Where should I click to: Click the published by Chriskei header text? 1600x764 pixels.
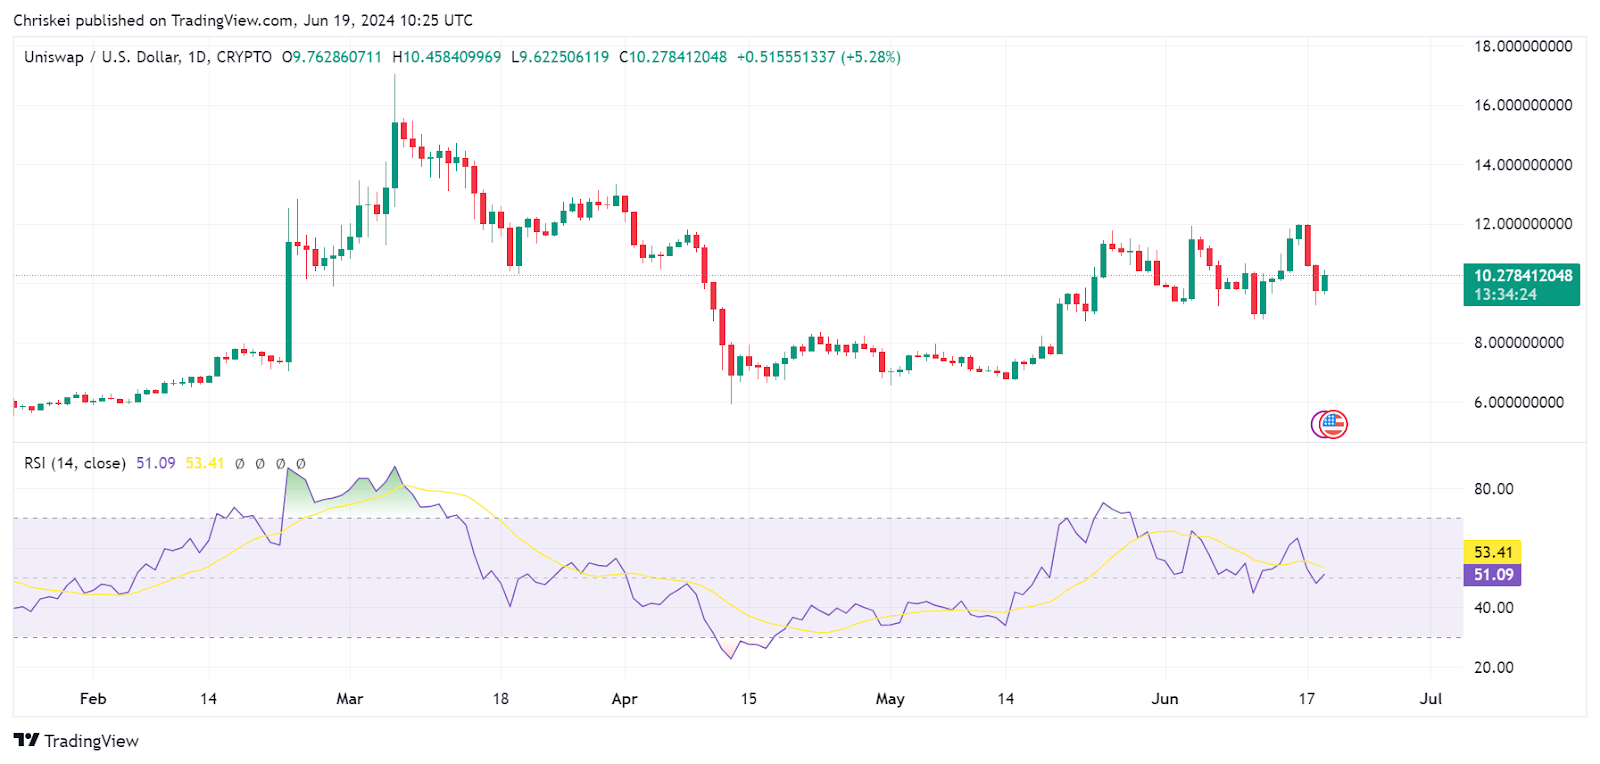[x=243, y=20]
